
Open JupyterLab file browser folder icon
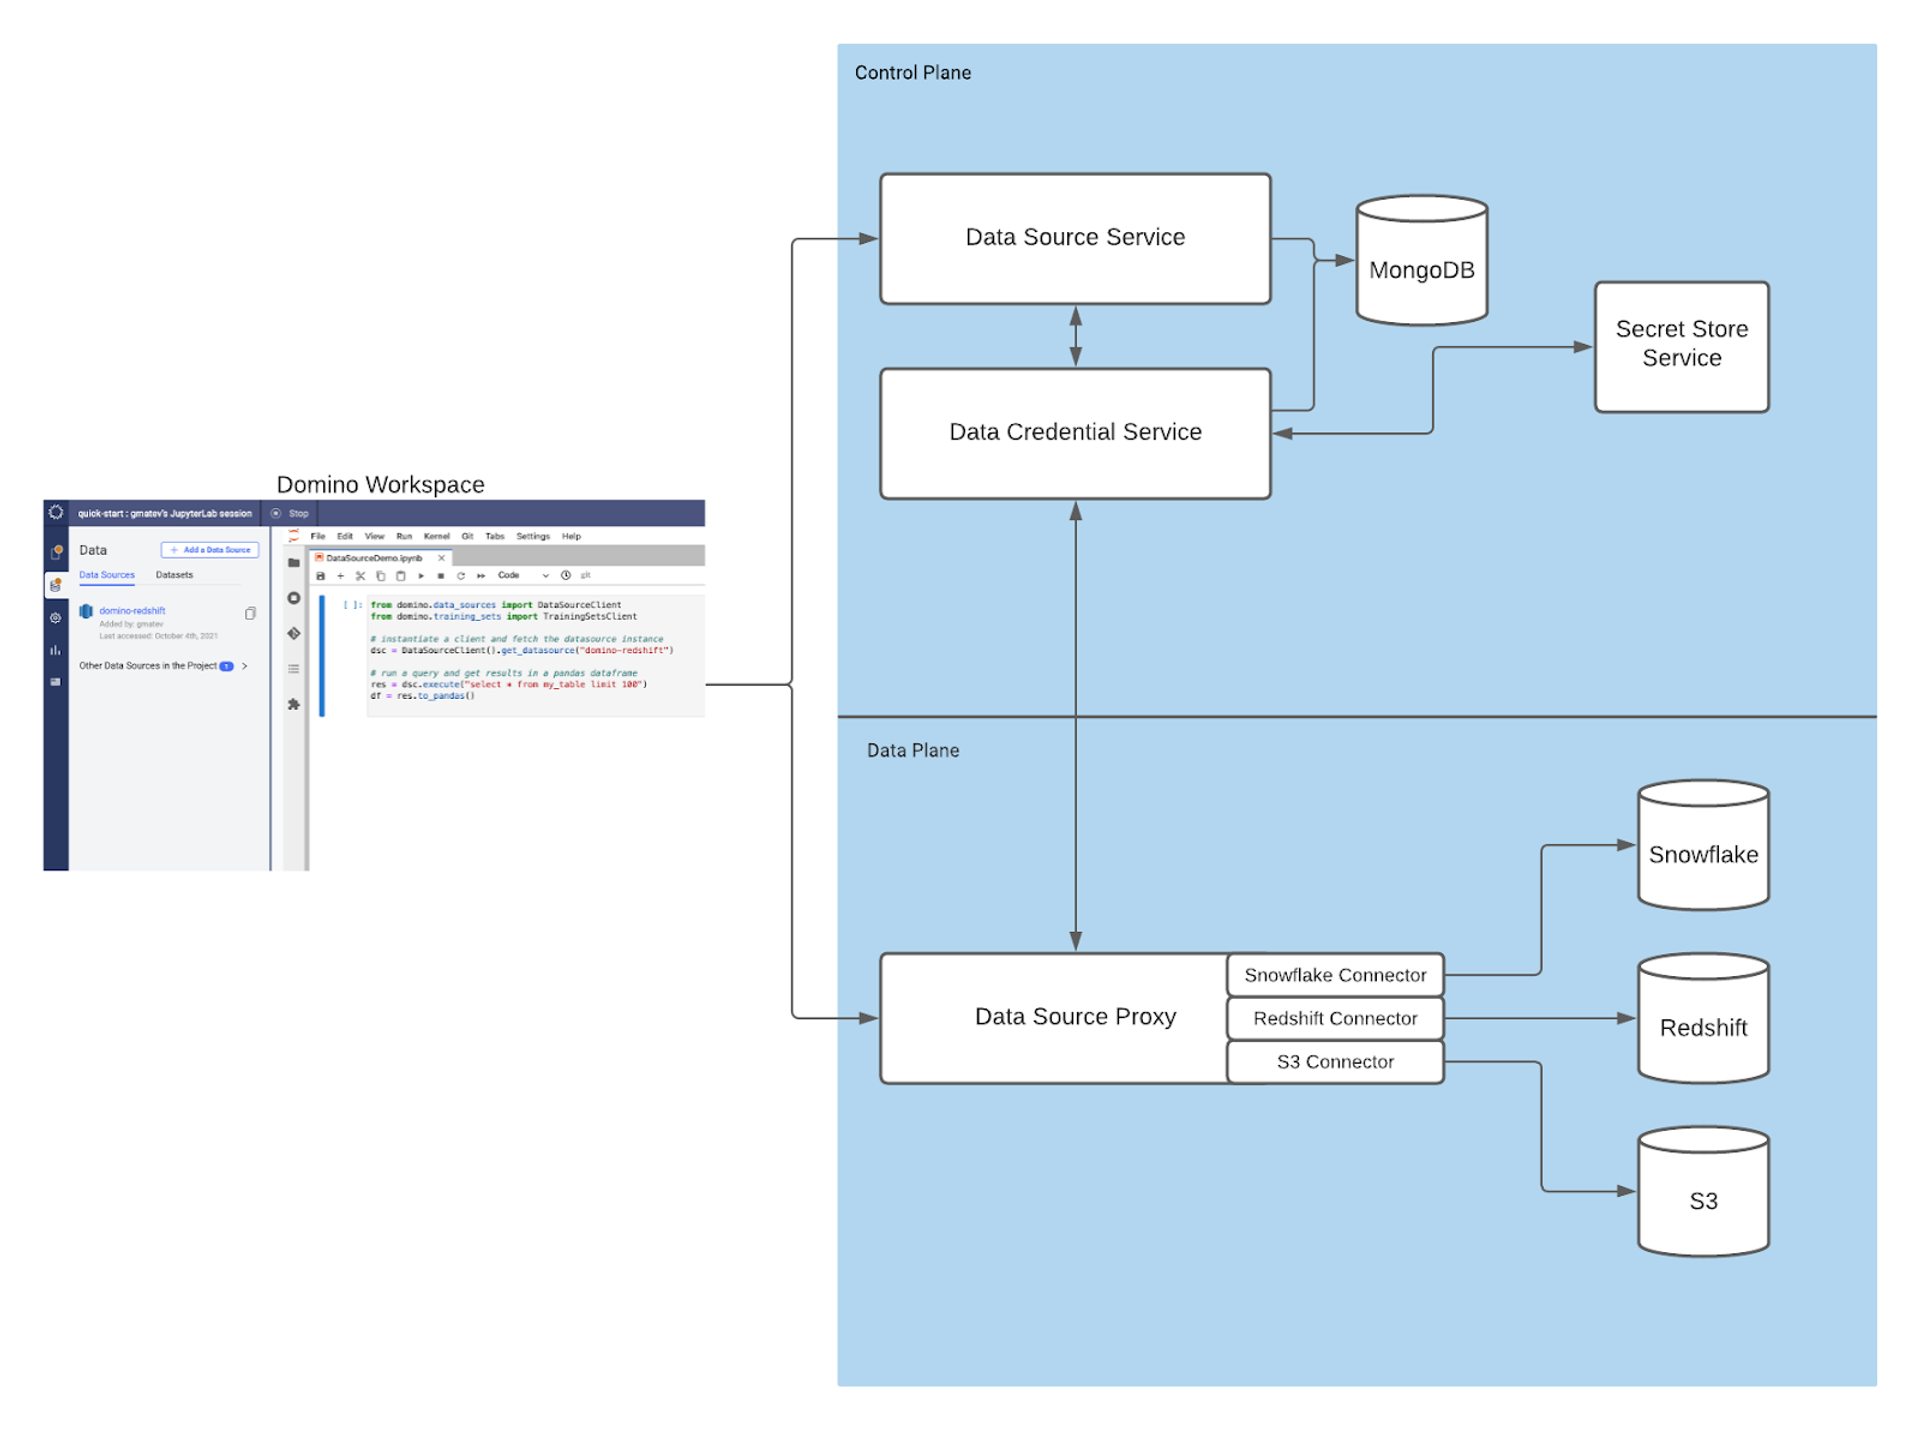pyautogui.click(x=293, y=563)
